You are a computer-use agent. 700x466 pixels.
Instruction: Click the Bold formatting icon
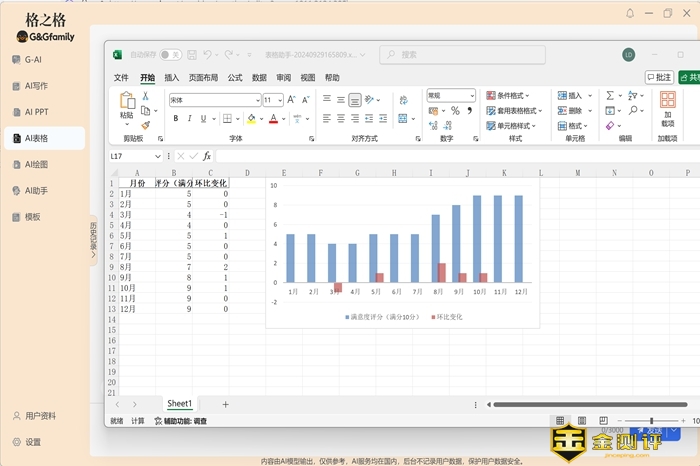pos(175,118)
